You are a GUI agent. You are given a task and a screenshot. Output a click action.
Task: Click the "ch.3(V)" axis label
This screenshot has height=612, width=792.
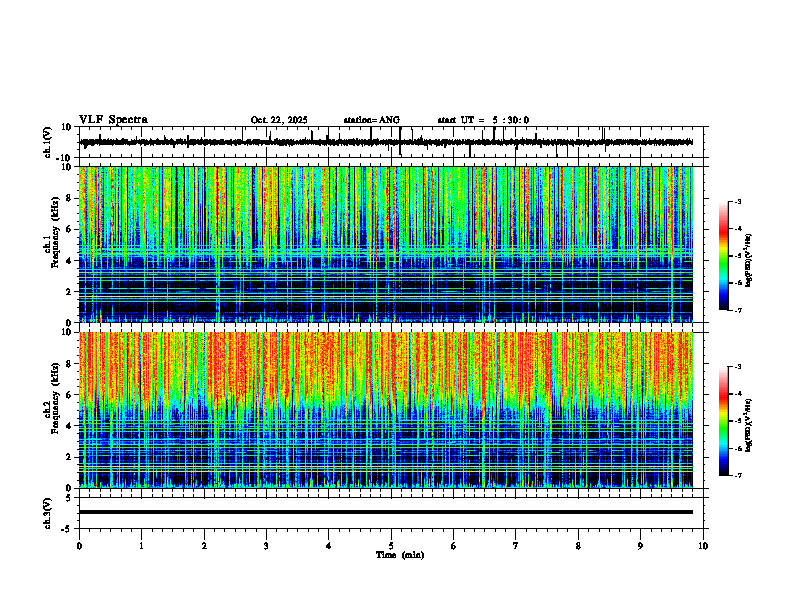47,513
